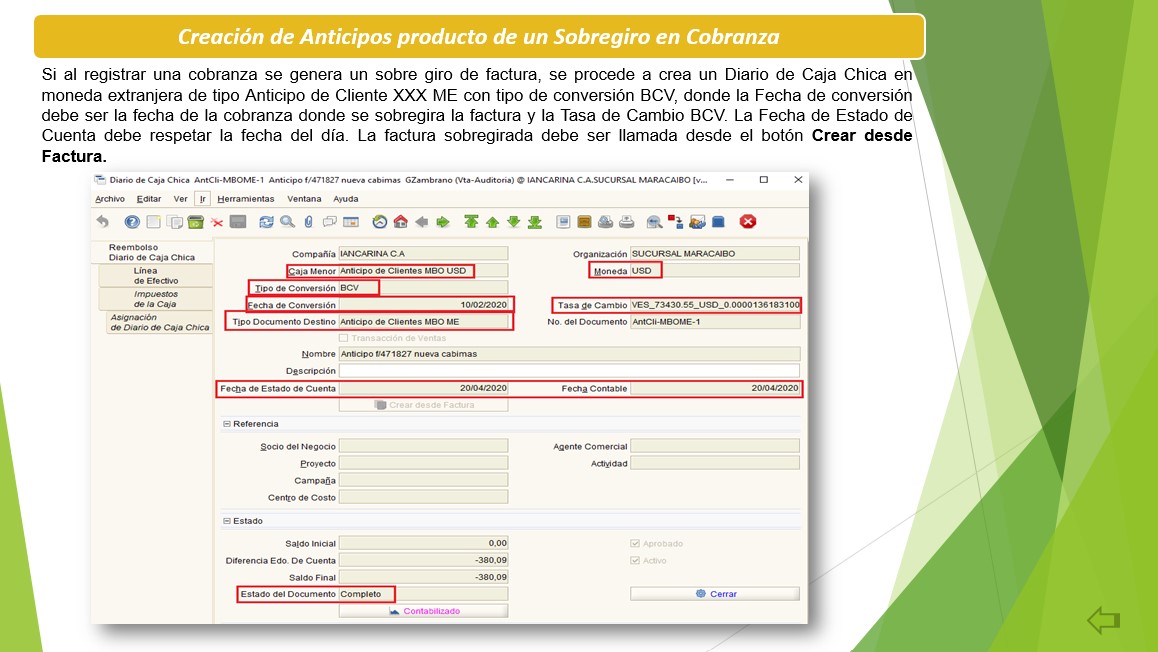Viewport: 1158px width, 652px height.
Task: Click the Save record diskette icon
Action: [237, 222]
